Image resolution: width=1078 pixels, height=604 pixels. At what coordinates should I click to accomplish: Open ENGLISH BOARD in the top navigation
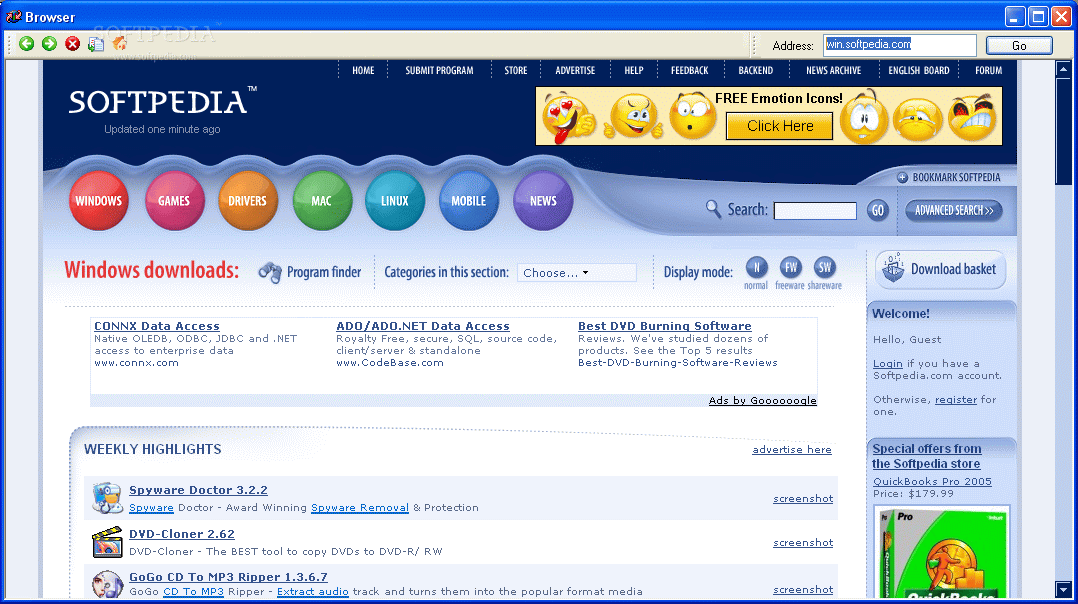coord(918,70)
